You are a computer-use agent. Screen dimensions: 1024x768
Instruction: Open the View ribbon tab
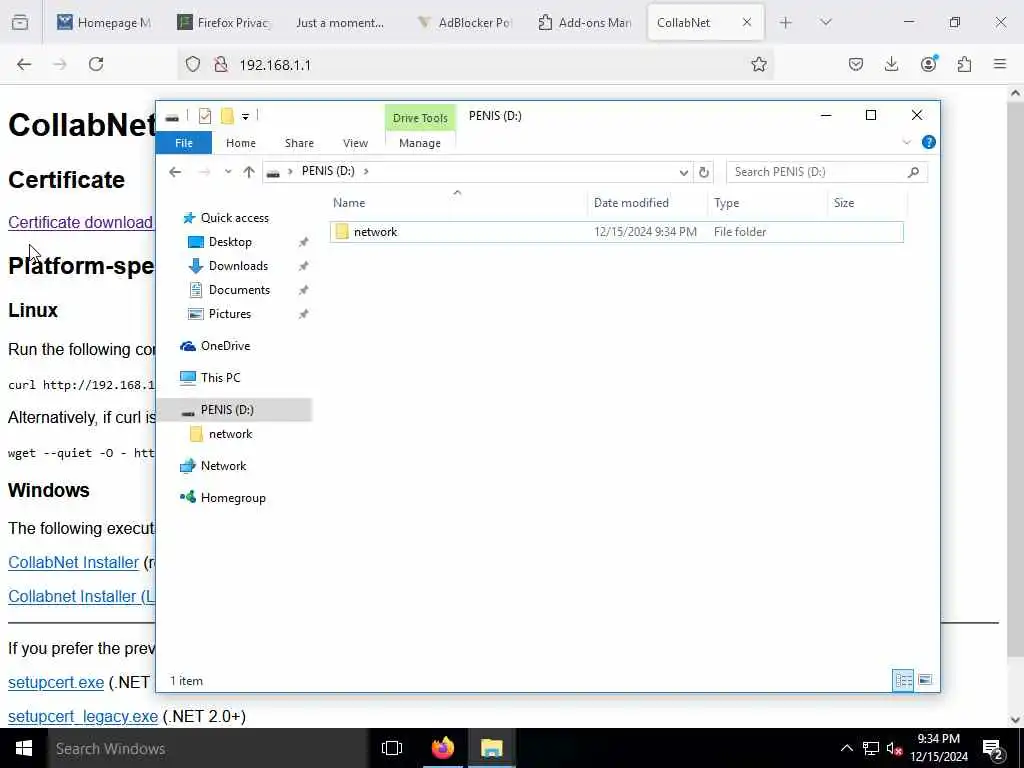click(355, 143)
